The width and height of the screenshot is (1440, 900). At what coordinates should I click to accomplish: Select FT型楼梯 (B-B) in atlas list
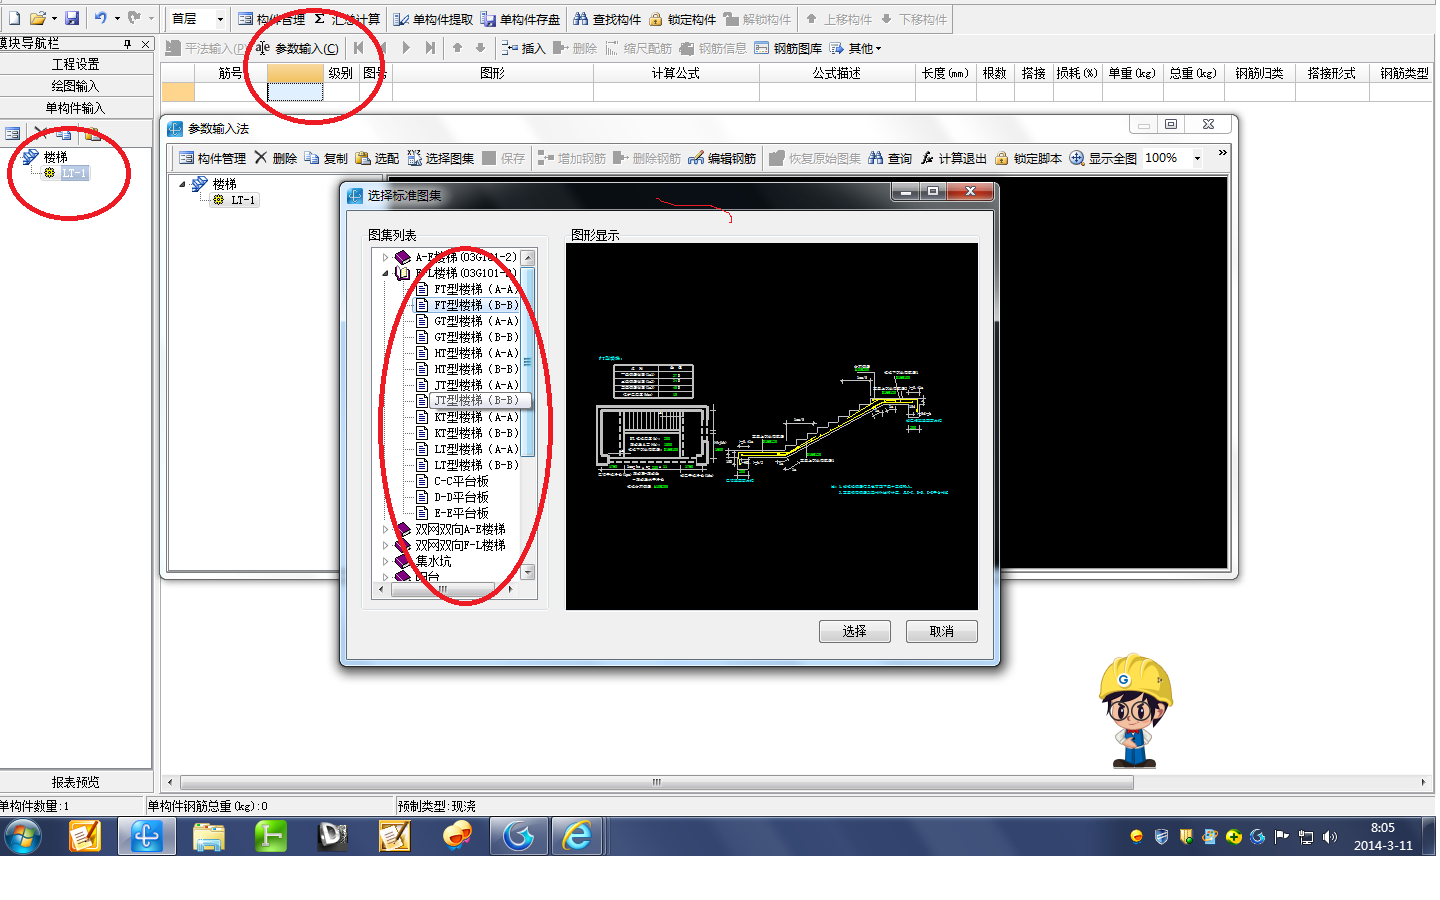tap(476, 305)
